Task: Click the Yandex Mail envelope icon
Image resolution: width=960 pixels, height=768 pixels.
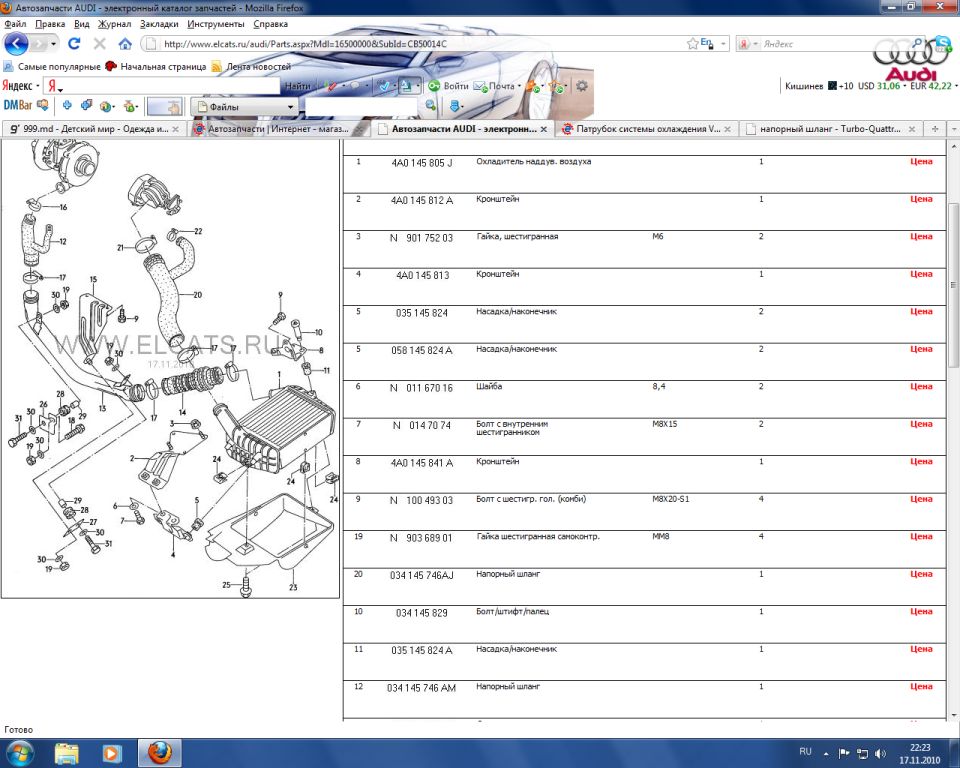Action: (x=480, y=86)
